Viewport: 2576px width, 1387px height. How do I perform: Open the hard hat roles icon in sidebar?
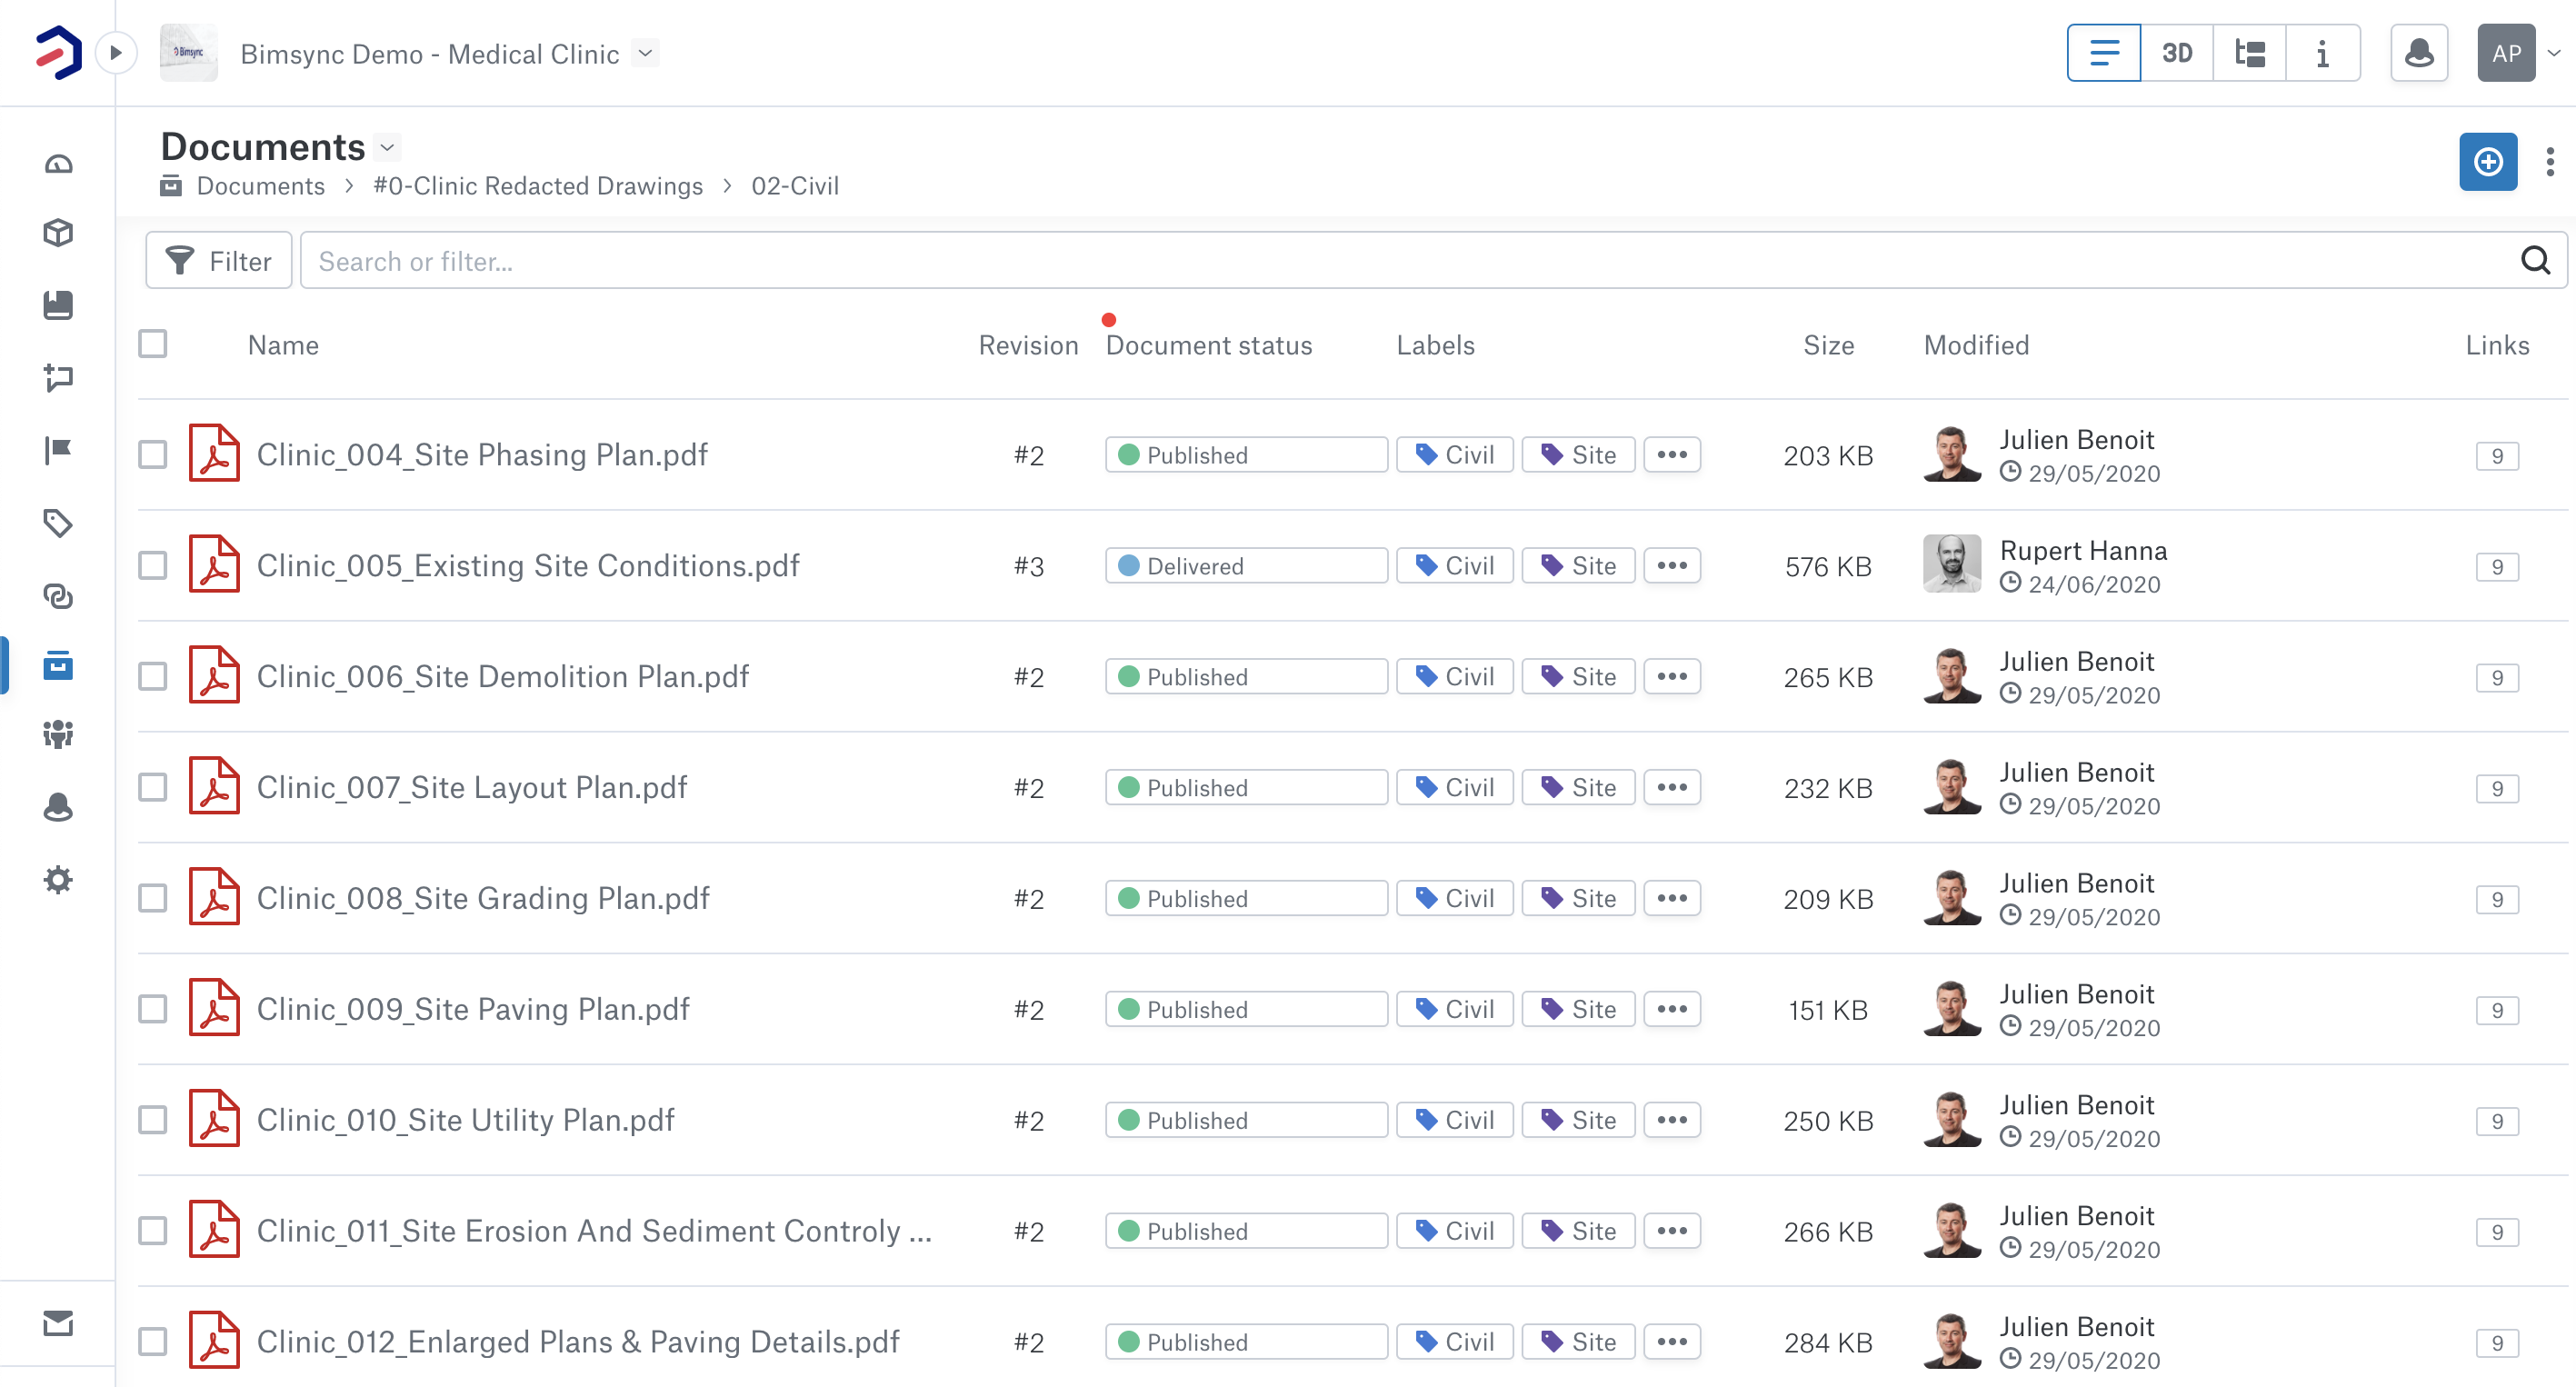click(58, 807)
